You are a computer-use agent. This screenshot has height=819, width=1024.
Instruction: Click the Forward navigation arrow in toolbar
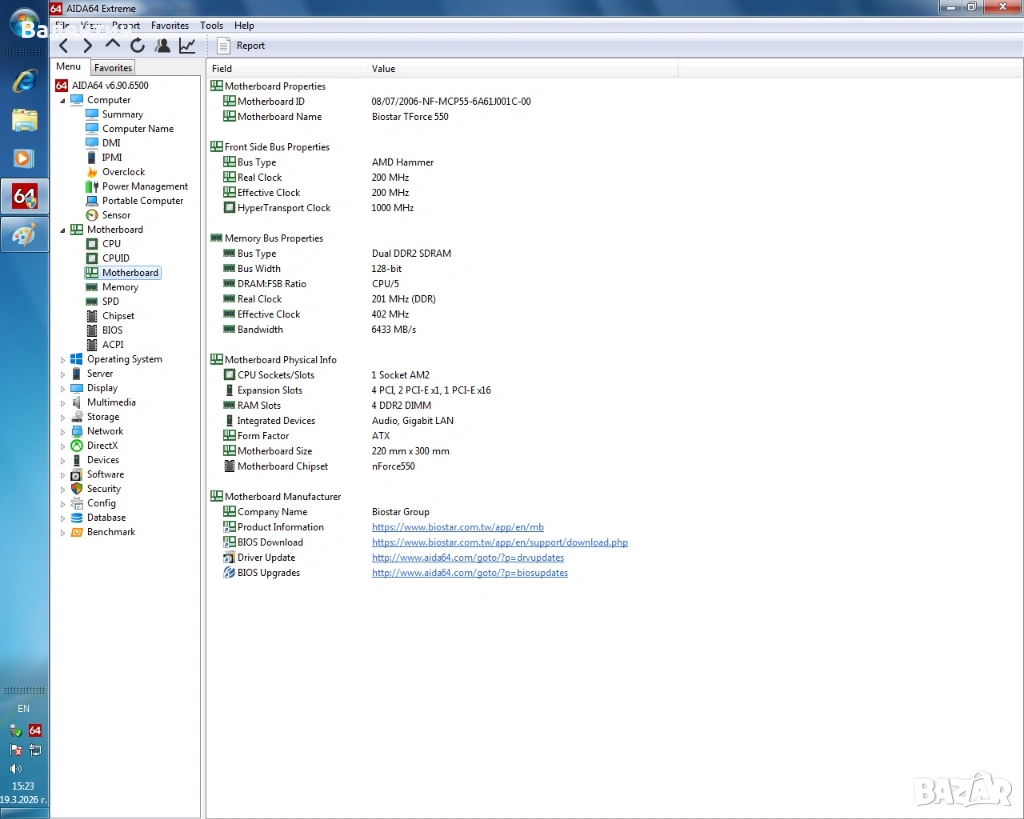tap(88, 45)
